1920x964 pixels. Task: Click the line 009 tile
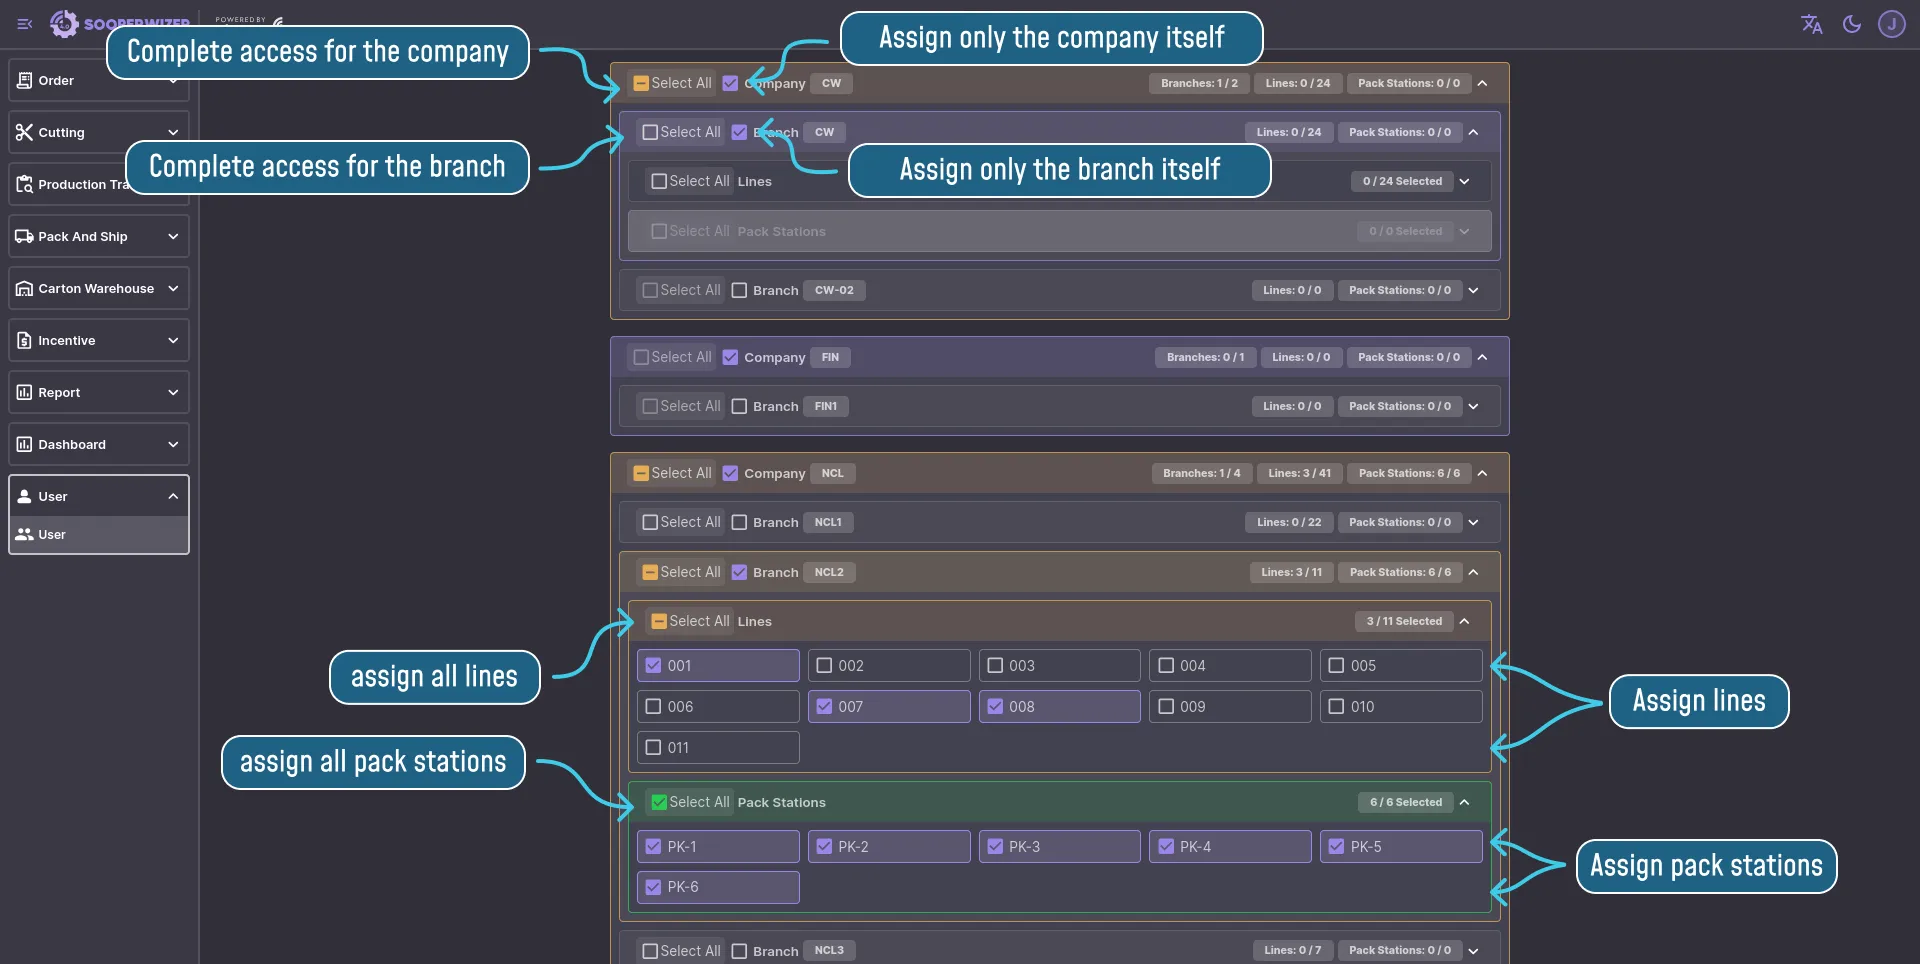pos(1229,707)
